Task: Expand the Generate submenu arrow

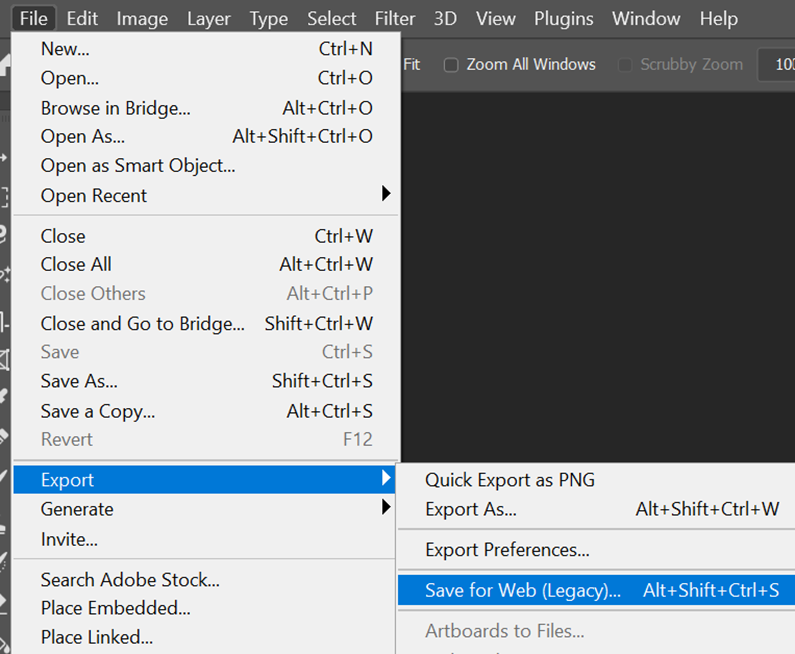Action: point(386,508)
